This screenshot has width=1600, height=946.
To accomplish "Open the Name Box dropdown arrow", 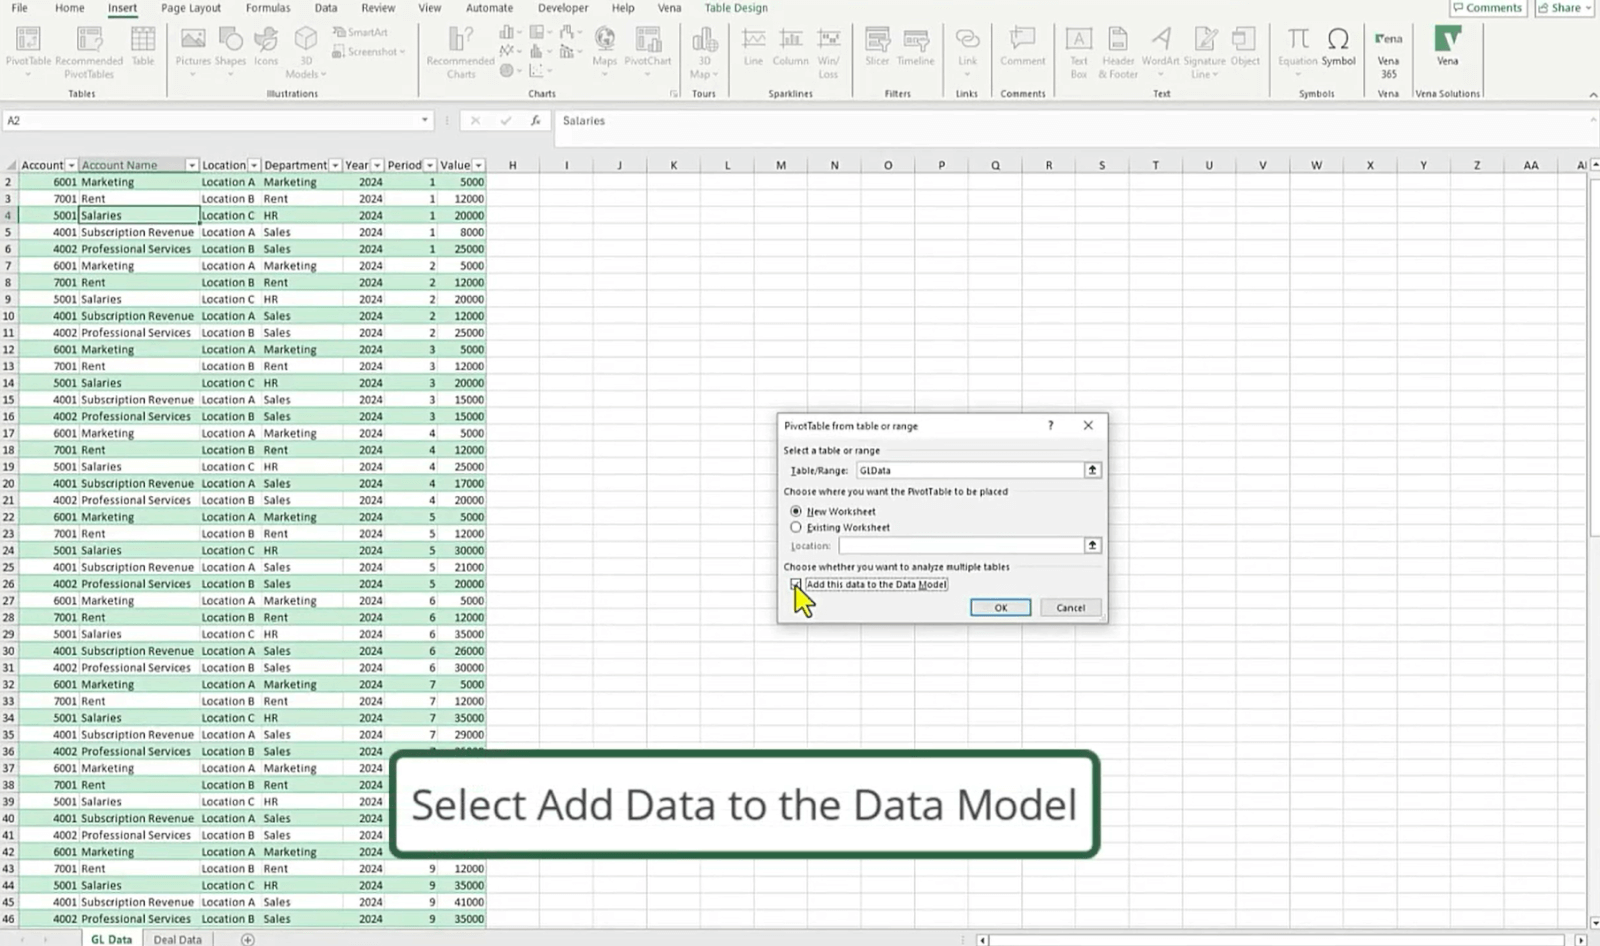I will click(424, 120).
